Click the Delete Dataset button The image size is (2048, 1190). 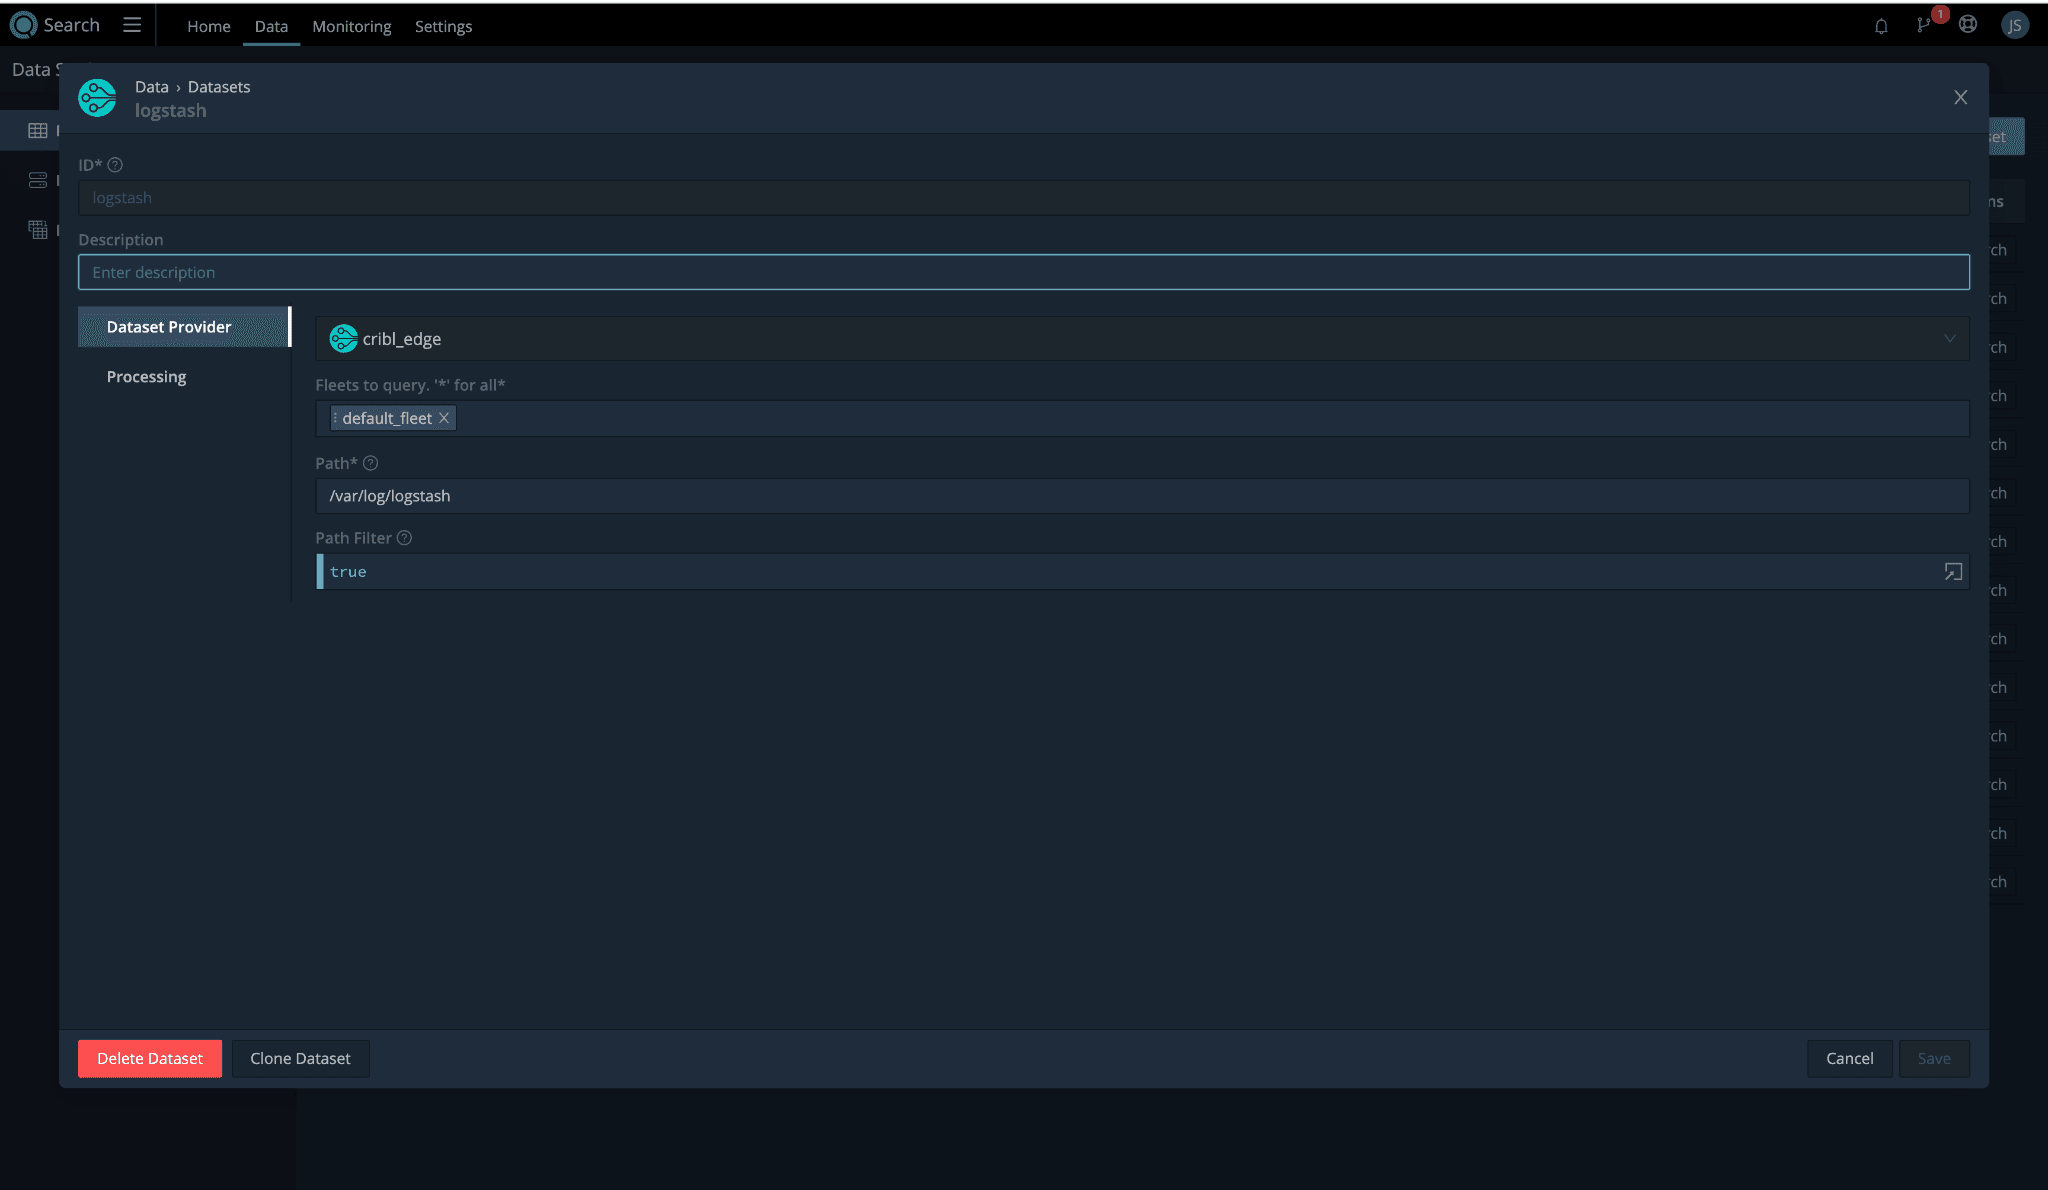pyautogui.click(x=150, y=1058)
